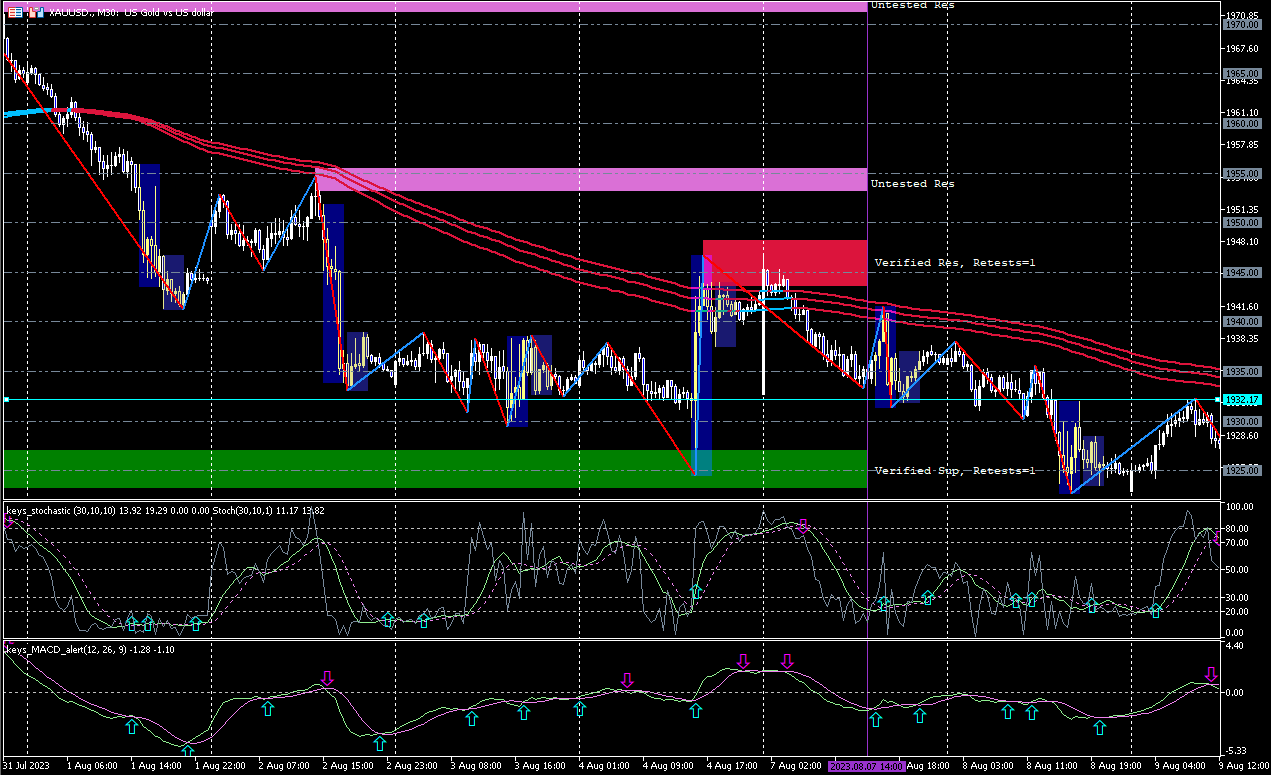Screen dimensions: 1271x775
Task: Click the 1940.00 price level label
Action: 1241,322
